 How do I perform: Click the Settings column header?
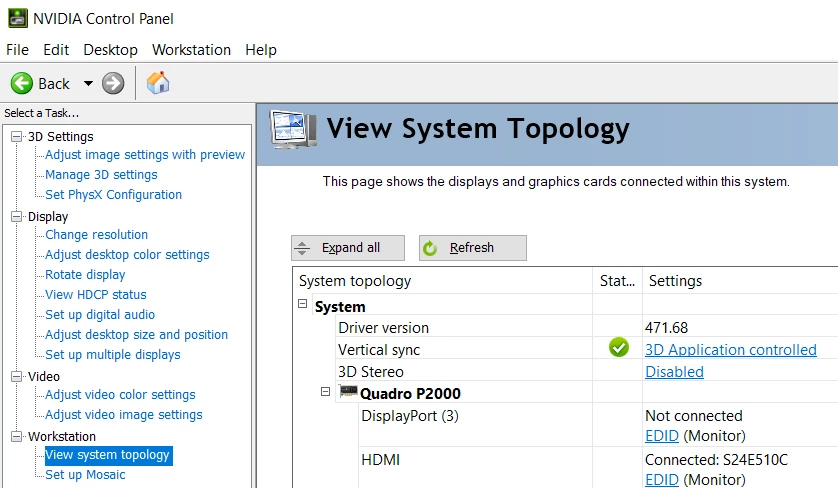click(x=740, y=281)
